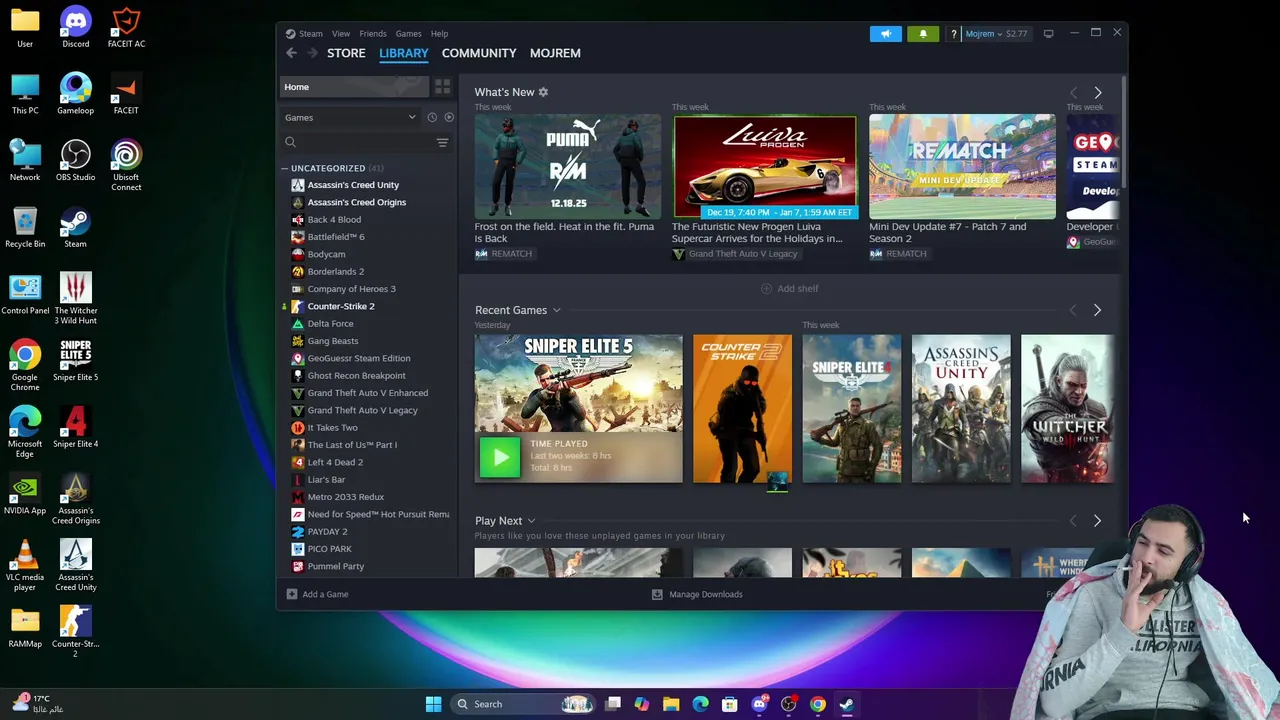
Task: Select Liar's Bar in game list
Action: (326, 480)
